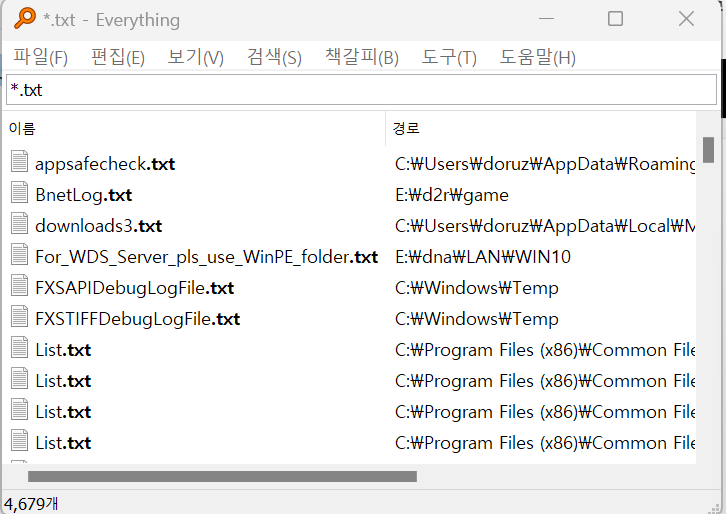Click the E:\d2r\game path cell
The width and height of the screenshot is (726, 514).
pos(452,195)
